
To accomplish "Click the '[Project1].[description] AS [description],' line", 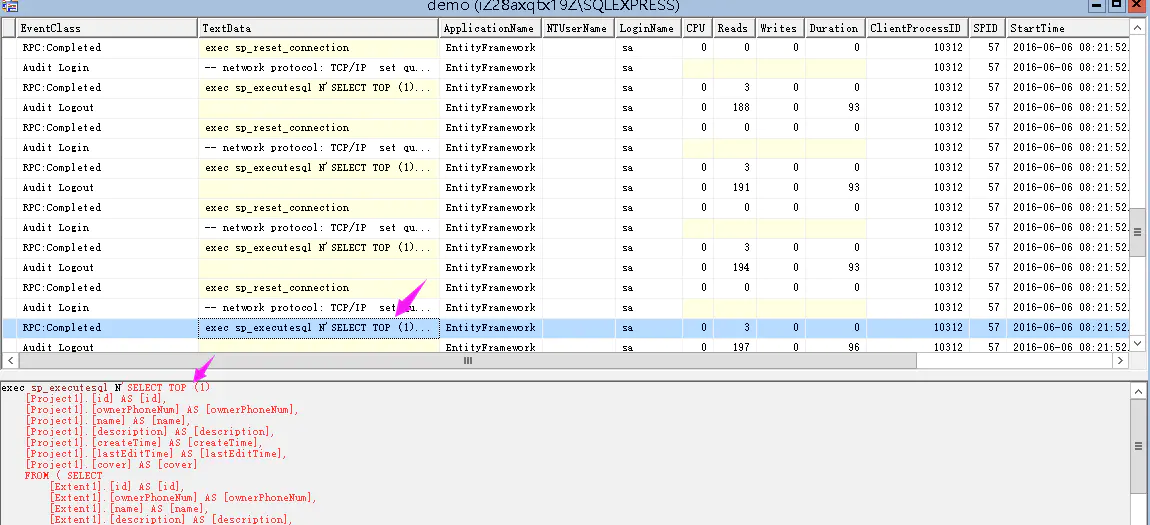I will pos(150,431).
